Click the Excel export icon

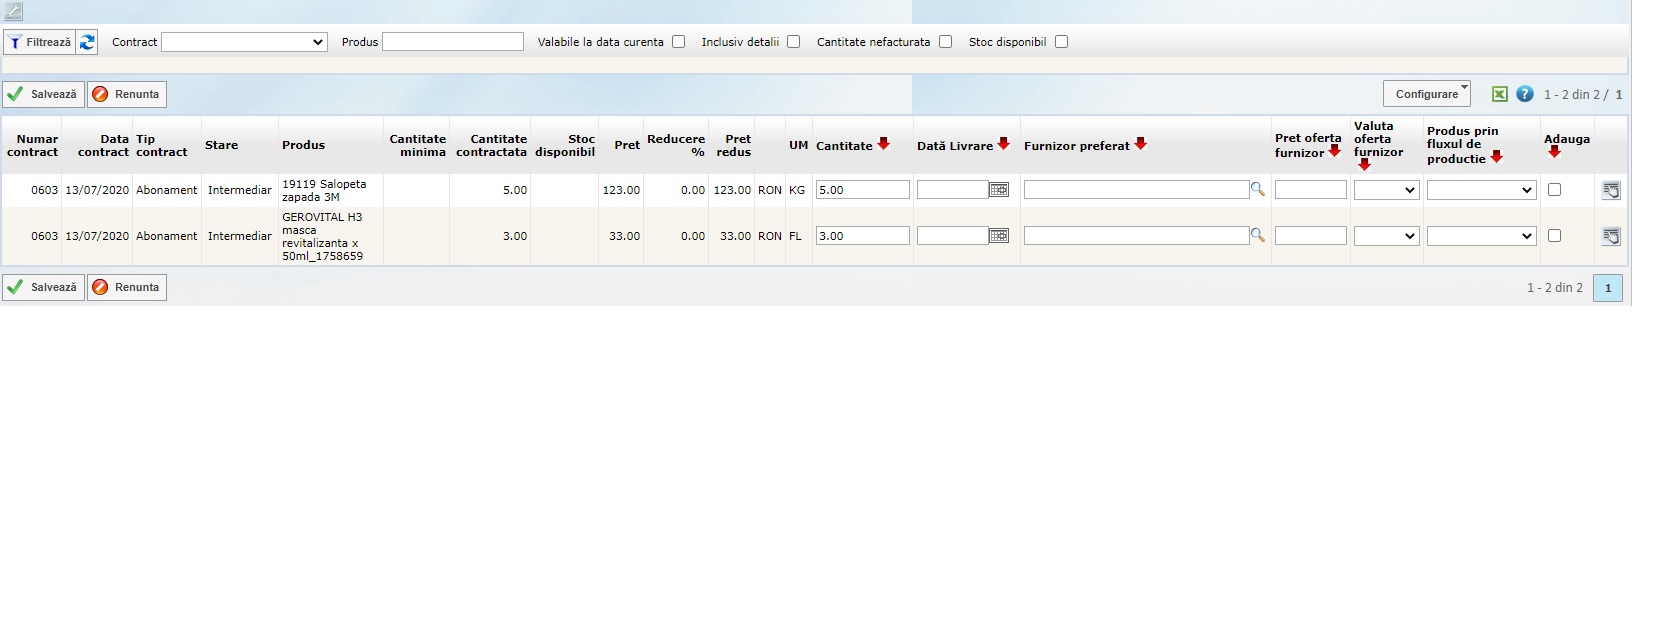point(1499,94)
